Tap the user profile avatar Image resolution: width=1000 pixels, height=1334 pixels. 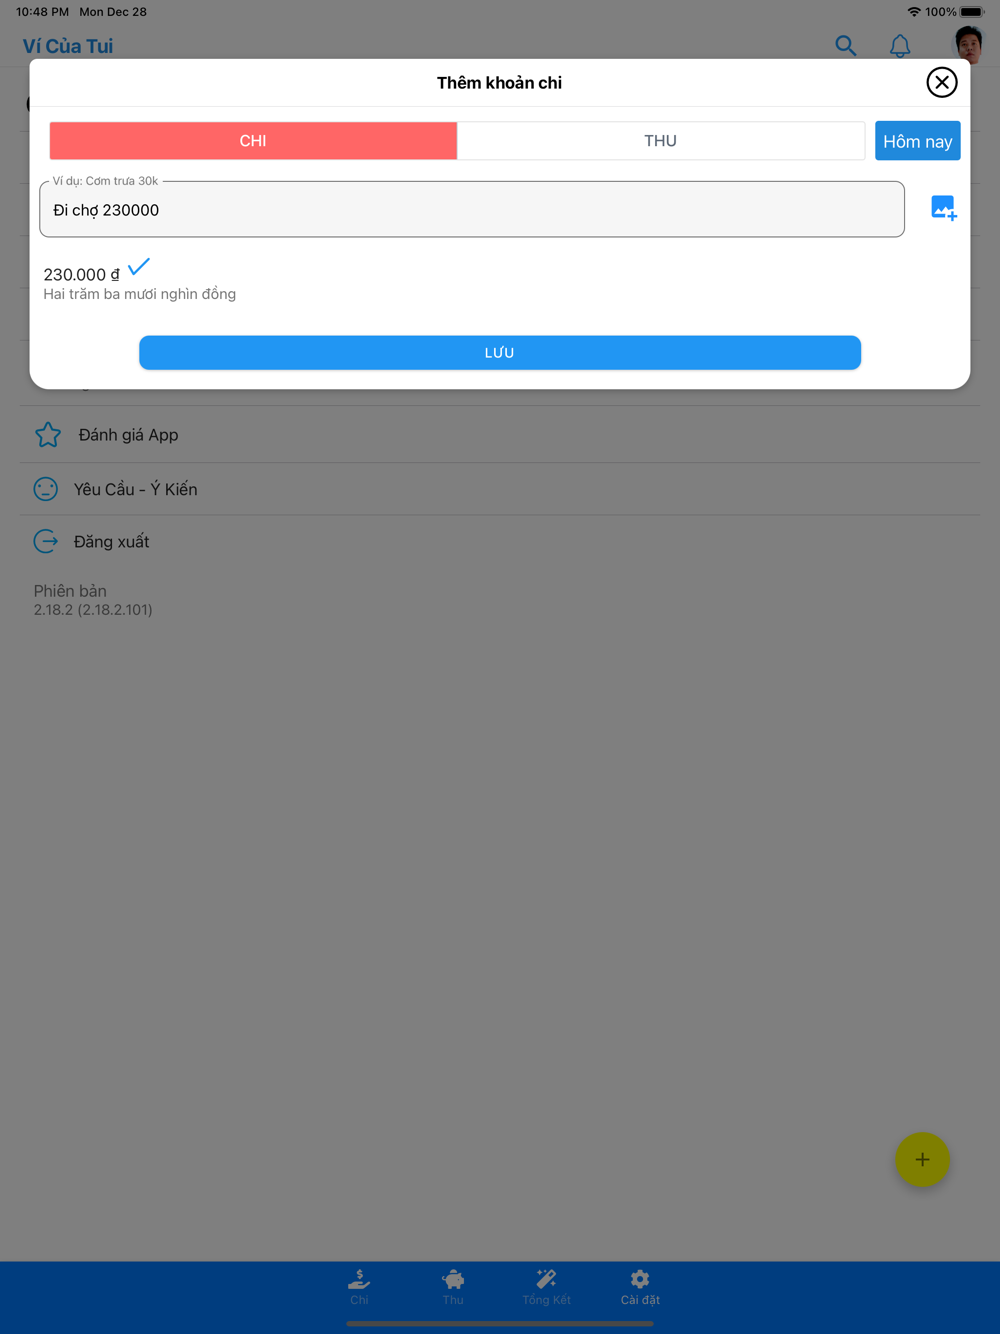(968, 44)
